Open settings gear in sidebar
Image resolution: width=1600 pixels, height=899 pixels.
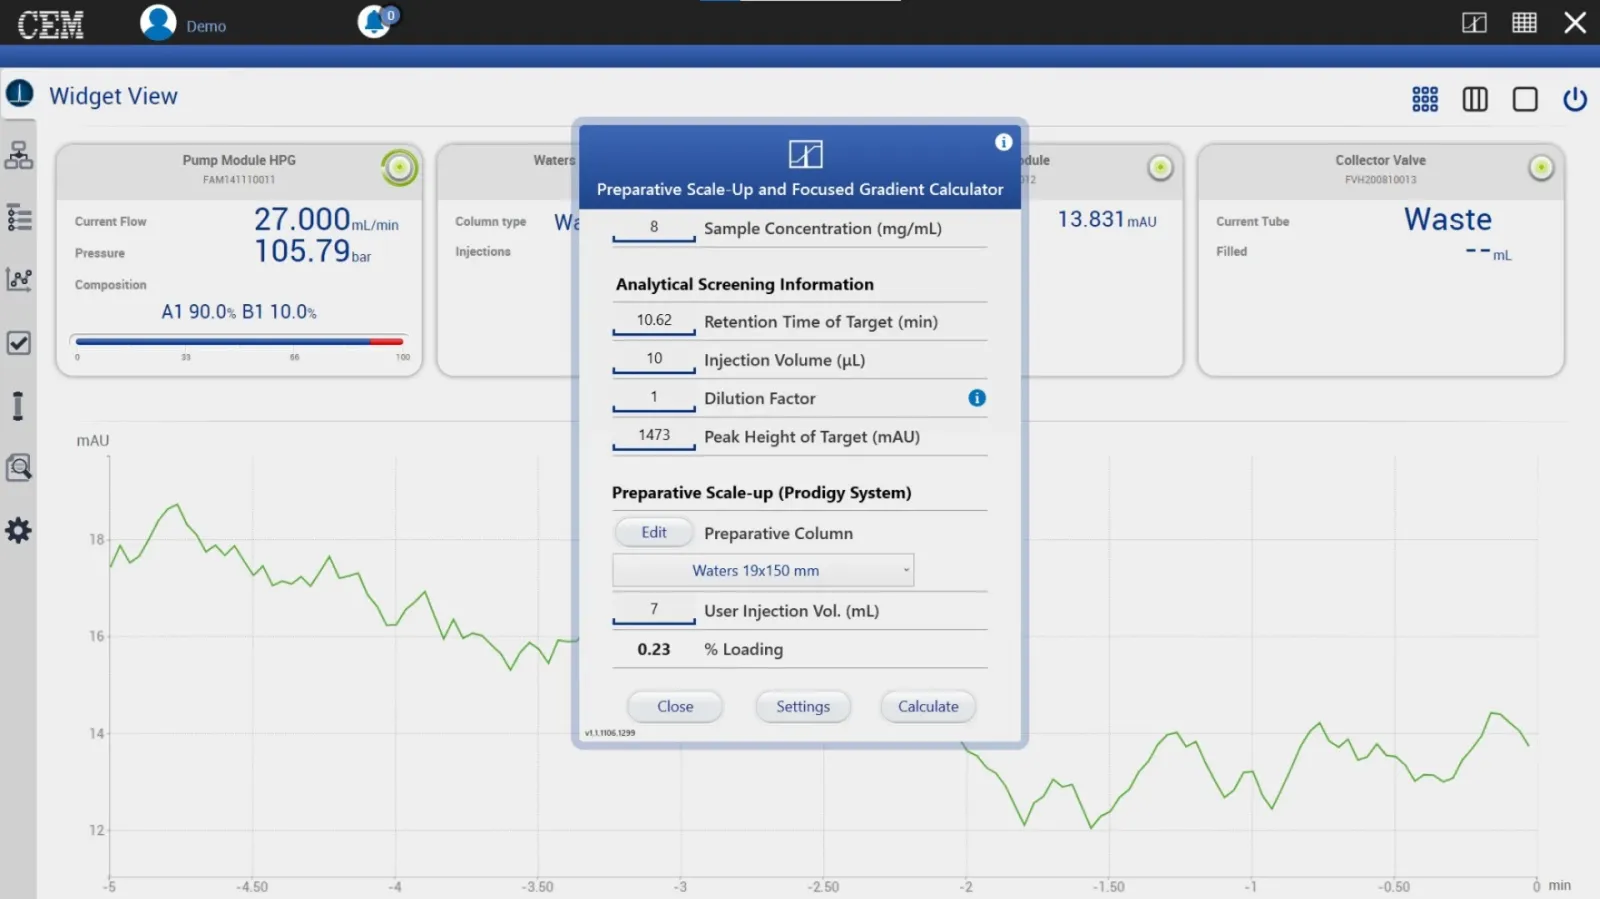pos(18,530)
